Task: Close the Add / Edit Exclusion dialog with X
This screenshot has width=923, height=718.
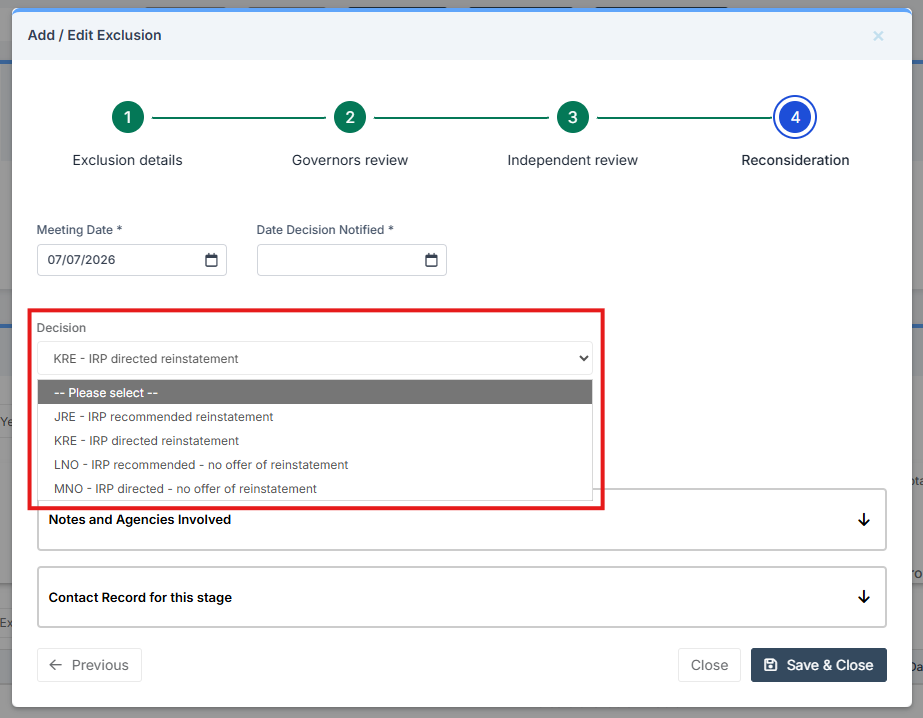Action: tap(878, 36)
